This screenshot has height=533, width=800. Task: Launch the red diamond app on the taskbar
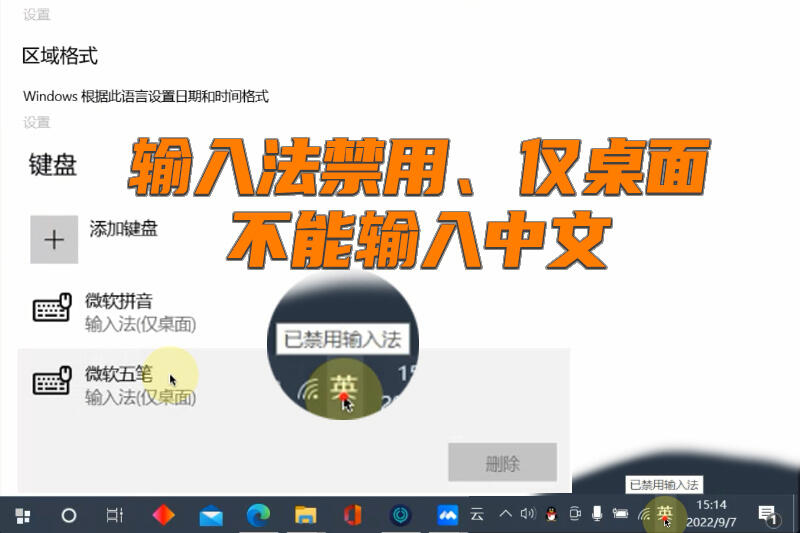(x=163, y=515)
